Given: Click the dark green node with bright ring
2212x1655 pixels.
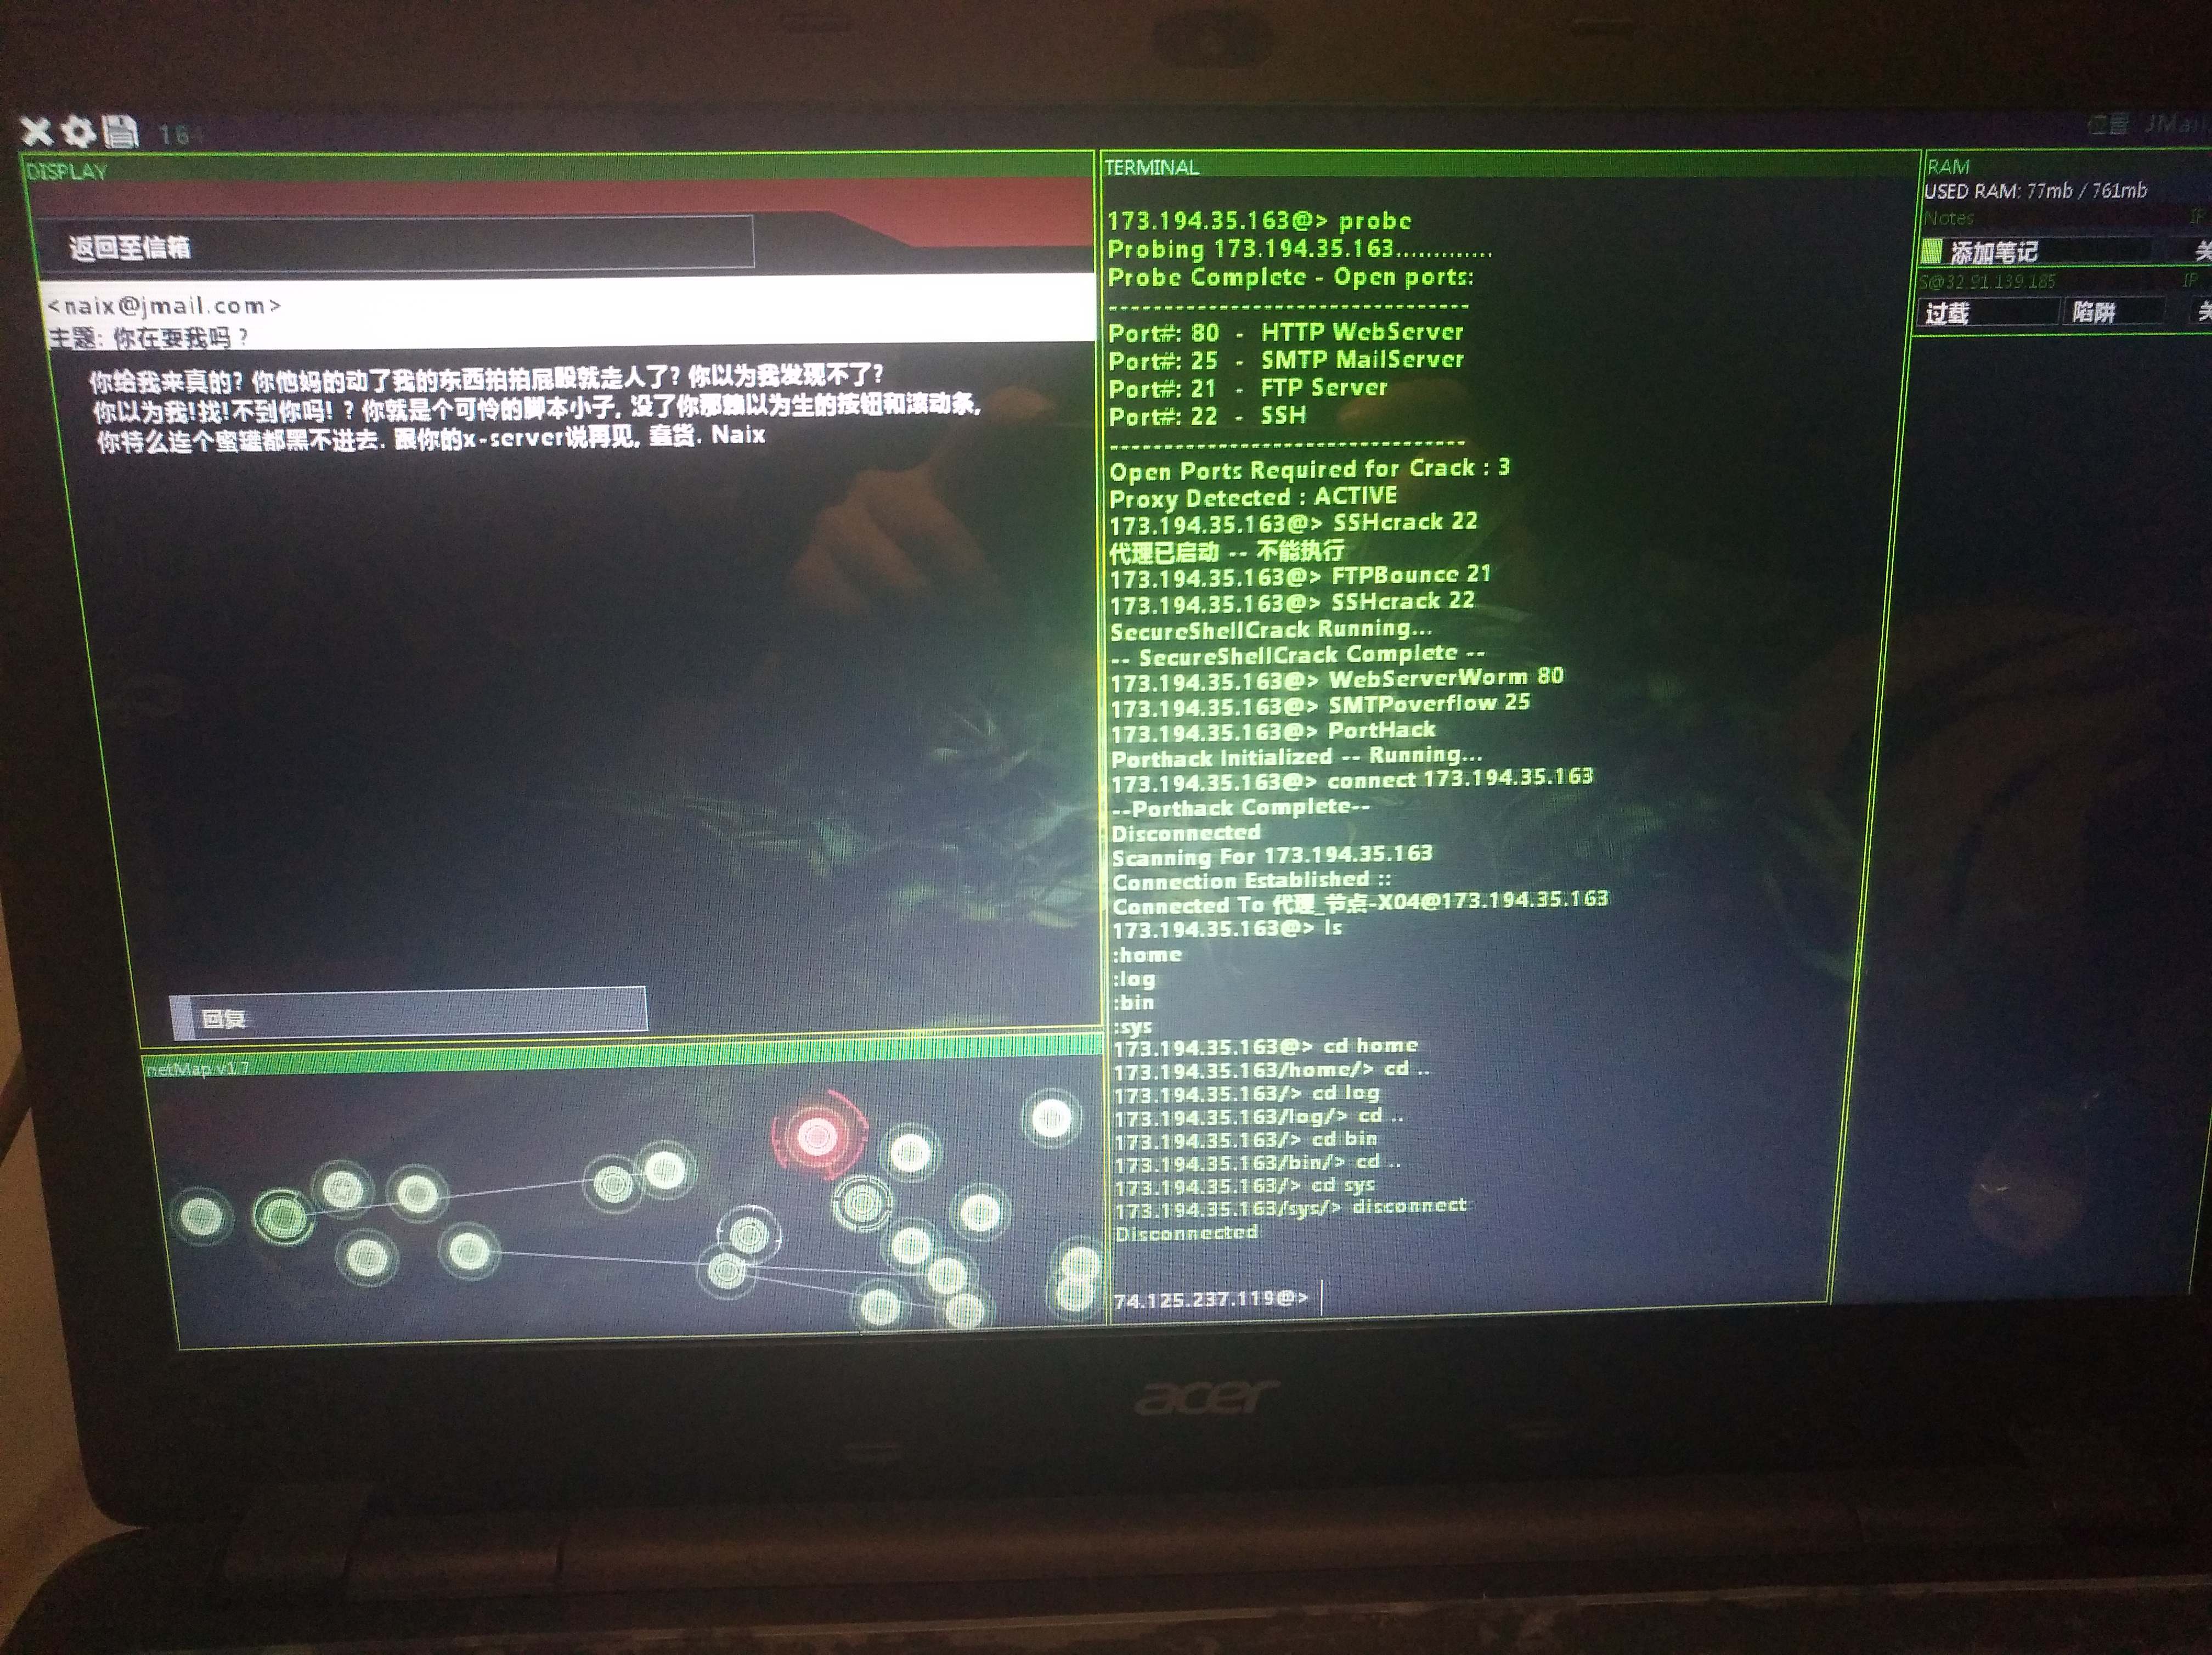Looking at the screenshot, I should pyautogui.click(x=282, y=1217).
